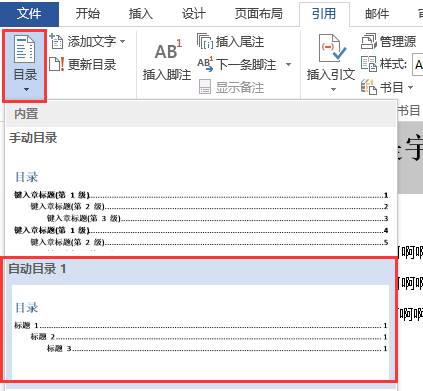Open the 样式 citation style box

418,64
